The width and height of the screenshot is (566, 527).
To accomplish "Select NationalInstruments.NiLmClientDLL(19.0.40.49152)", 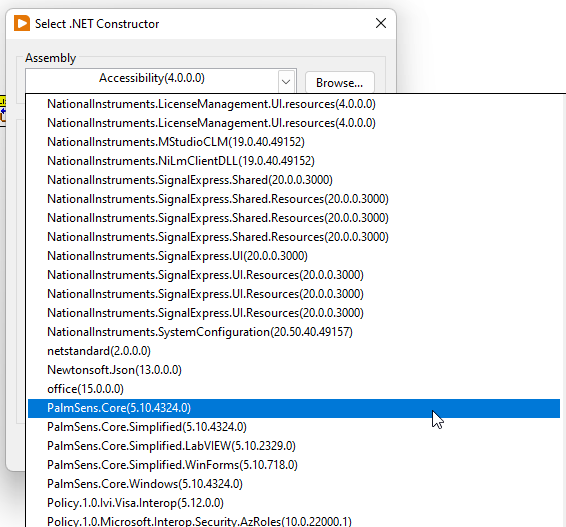I will pyautogui.click(x=294, y=161).
